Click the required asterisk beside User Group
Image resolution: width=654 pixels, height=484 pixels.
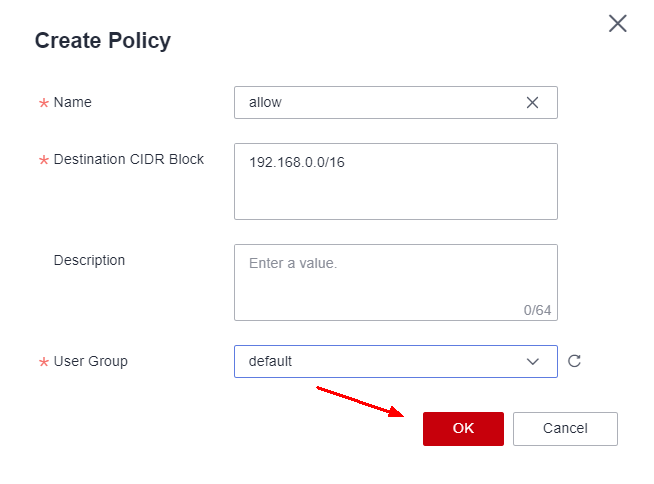44,363
